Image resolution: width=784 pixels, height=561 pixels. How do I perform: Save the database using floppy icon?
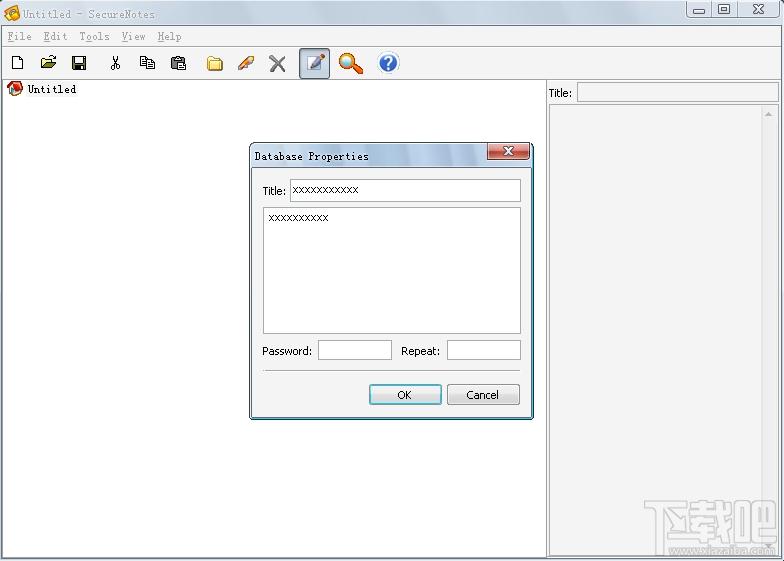(79, 63)
